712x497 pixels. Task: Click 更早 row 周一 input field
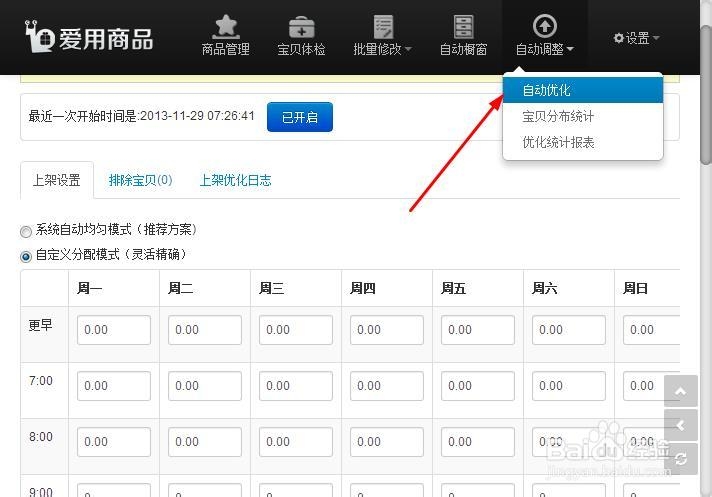[114, 330]
